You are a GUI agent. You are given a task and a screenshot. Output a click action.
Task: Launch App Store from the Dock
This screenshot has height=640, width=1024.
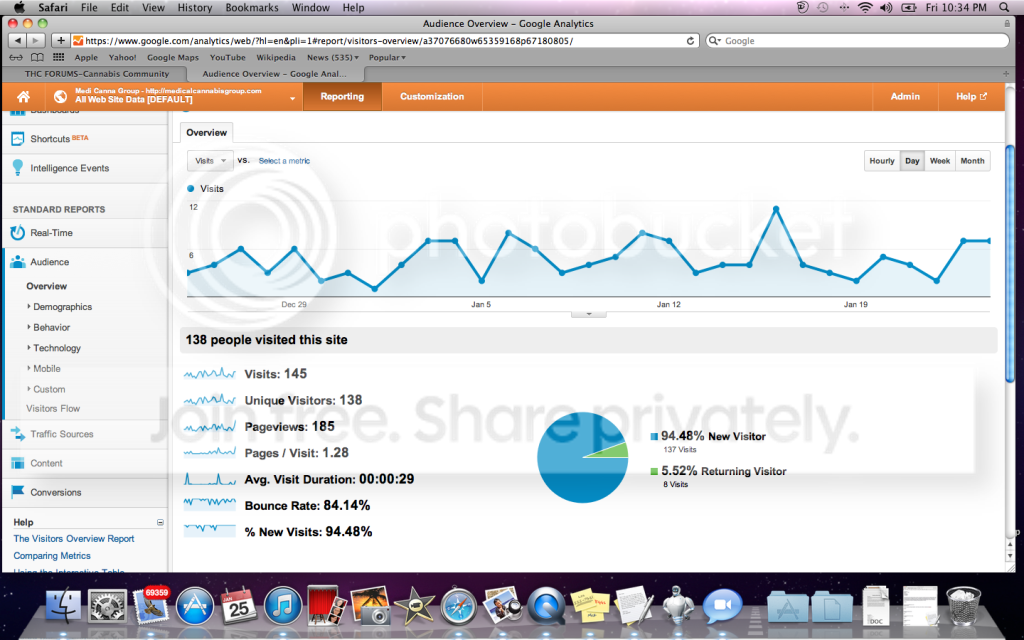coord(195,607)
